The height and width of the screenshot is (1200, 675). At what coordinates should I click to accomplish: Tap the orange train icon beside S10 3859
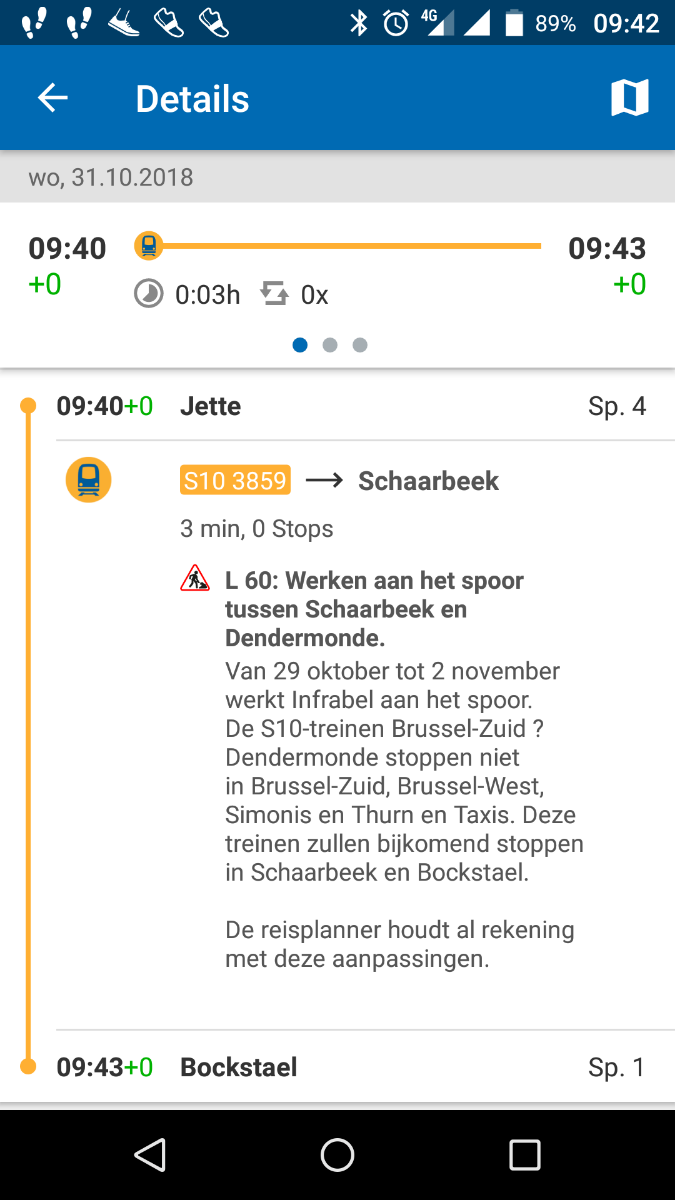pyautogui.click(x=88, y=480)
